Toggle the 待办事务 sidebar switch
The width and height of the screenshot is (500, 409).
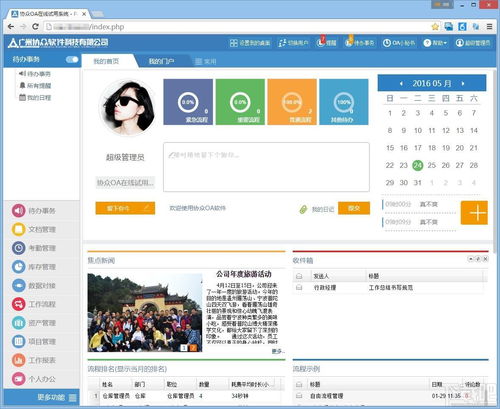coord(72,59)
